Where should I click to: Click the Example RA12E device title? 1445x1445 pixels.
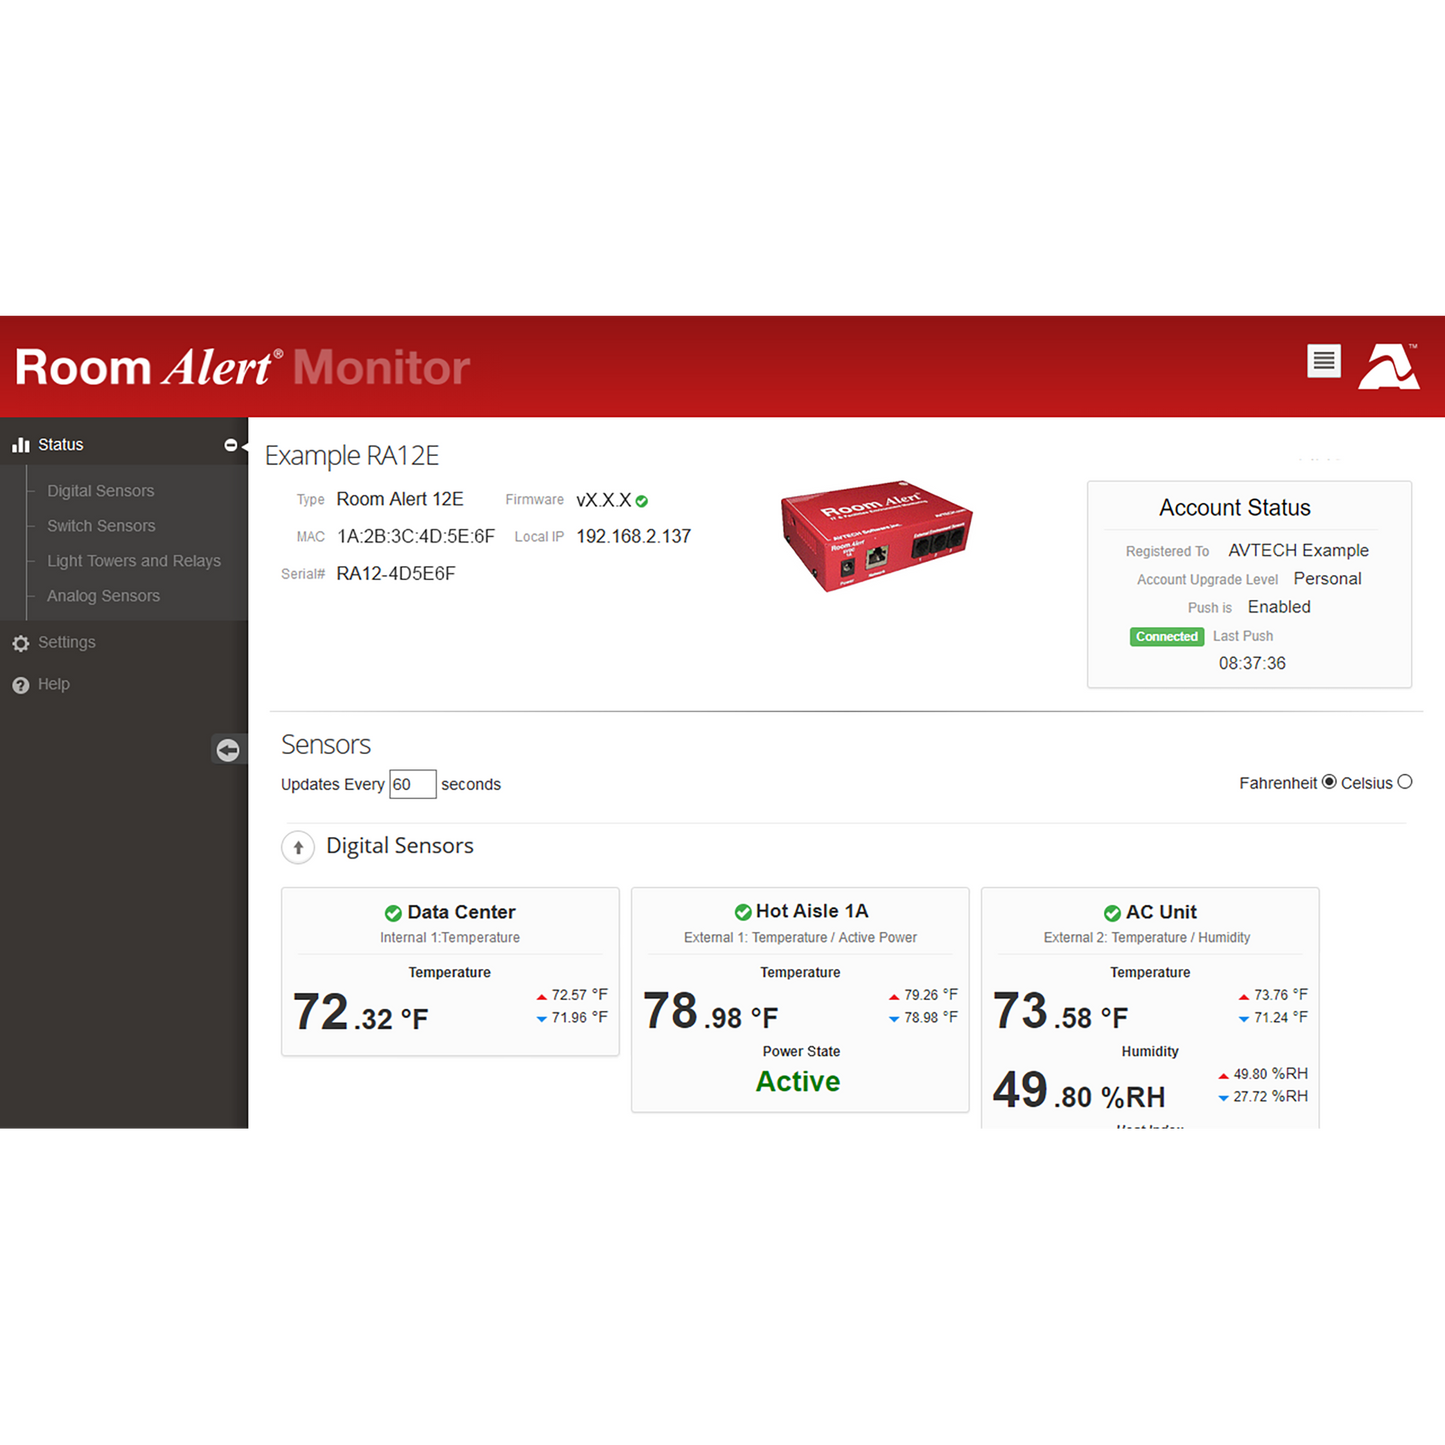pos(352,456)
